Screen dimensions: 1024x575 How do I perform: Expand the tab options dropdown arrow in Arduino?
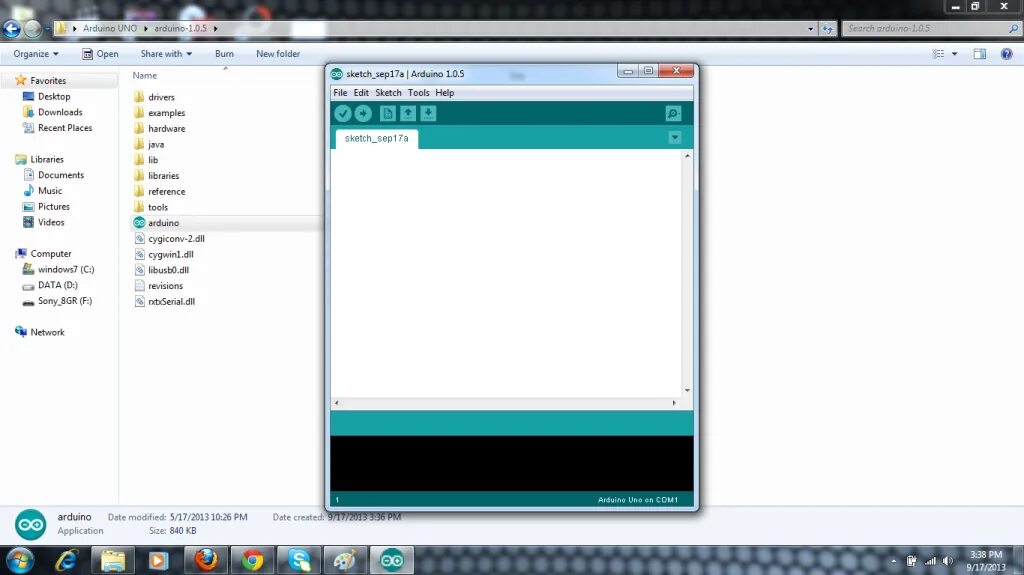(x=675, y=138)
